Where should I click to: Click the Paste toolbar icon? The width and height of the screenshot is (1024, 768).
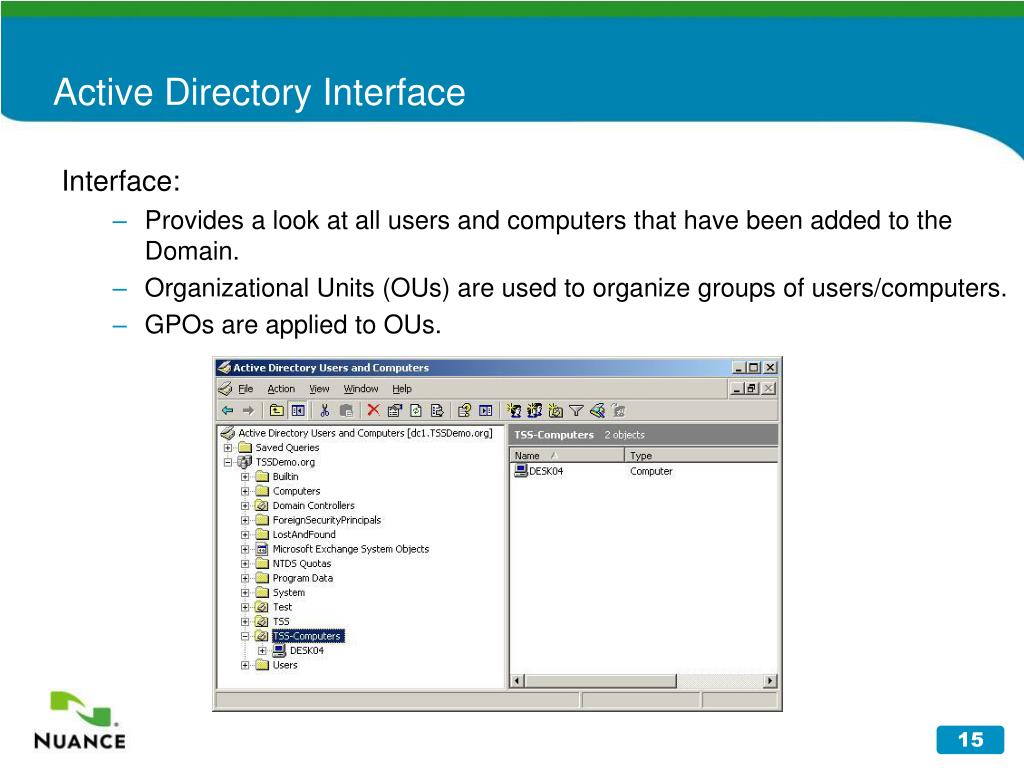[346, 410]
